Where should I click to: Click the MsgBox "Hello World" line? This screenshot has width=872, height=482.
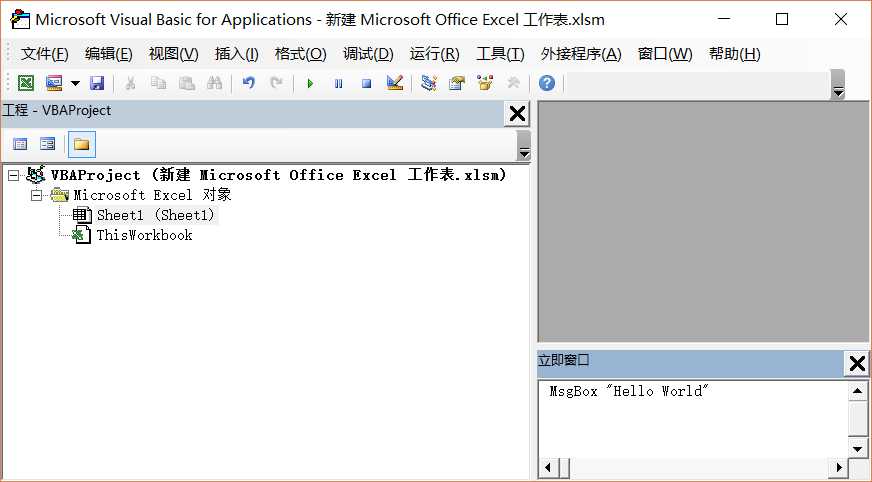629,391
